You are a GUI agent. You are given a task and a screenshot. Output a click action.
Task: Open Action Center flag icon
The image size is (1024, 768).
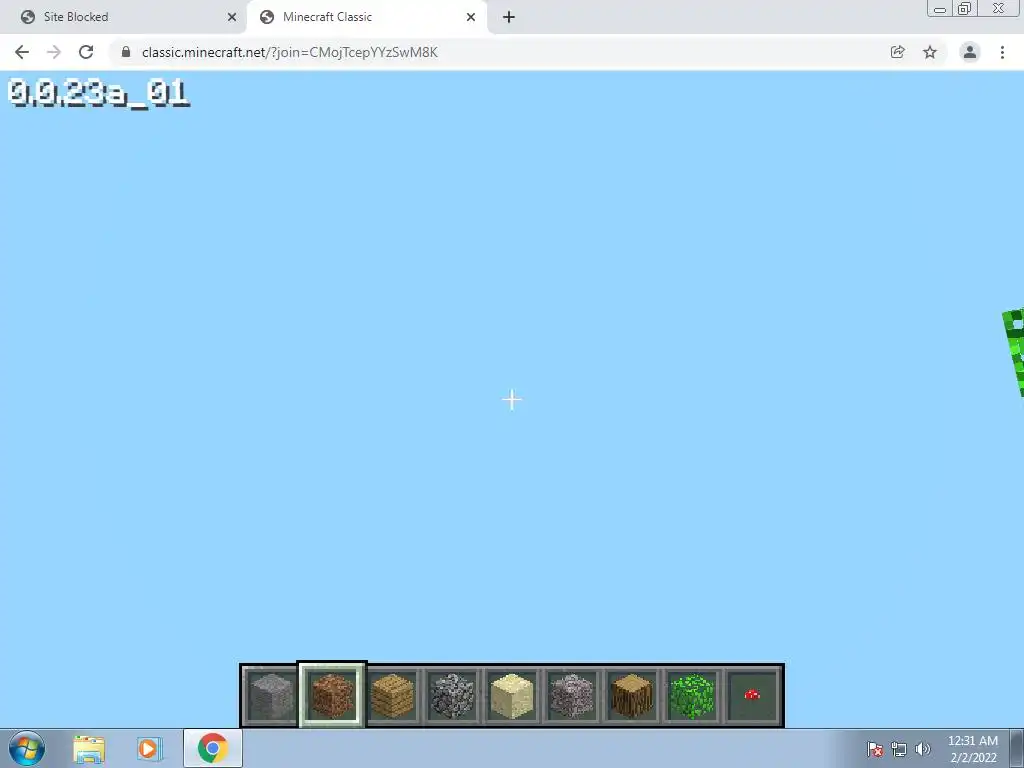coord(875,749)
